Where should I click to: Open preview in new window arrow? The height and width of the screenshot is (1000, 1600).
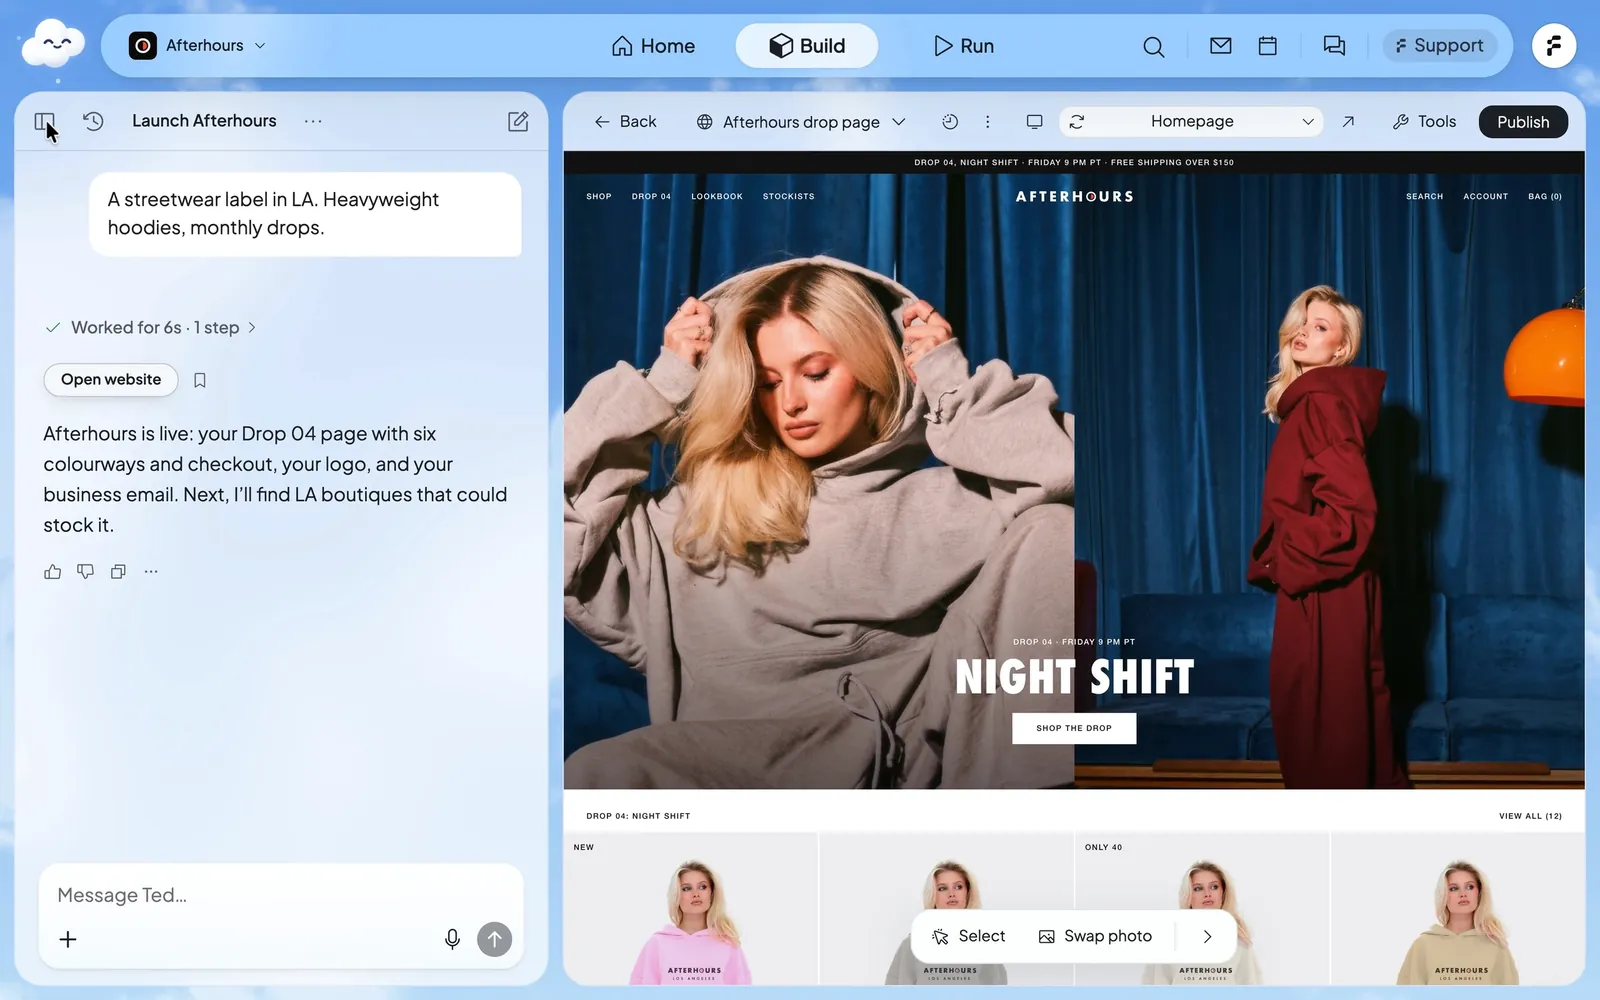point(1348,122)
